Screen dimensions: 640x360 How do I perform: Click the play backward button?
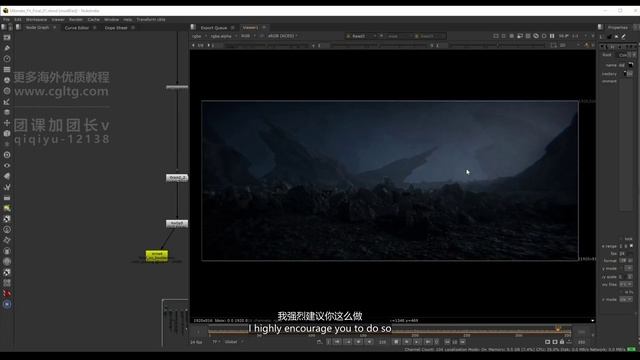pyautogui.click(x=369, y=342)
